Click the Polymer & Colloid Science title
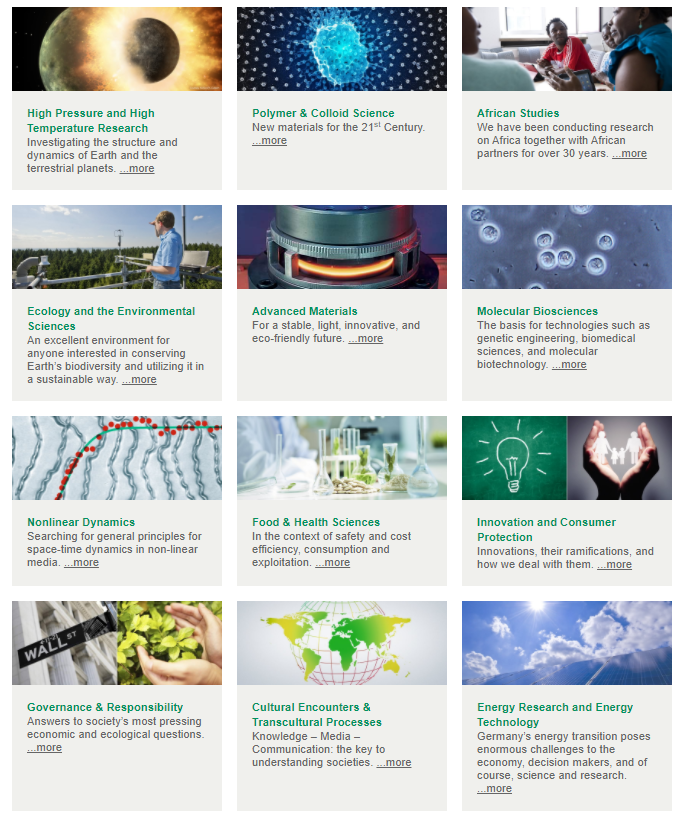This screenshot has height=821, width=686. (323, 113)
